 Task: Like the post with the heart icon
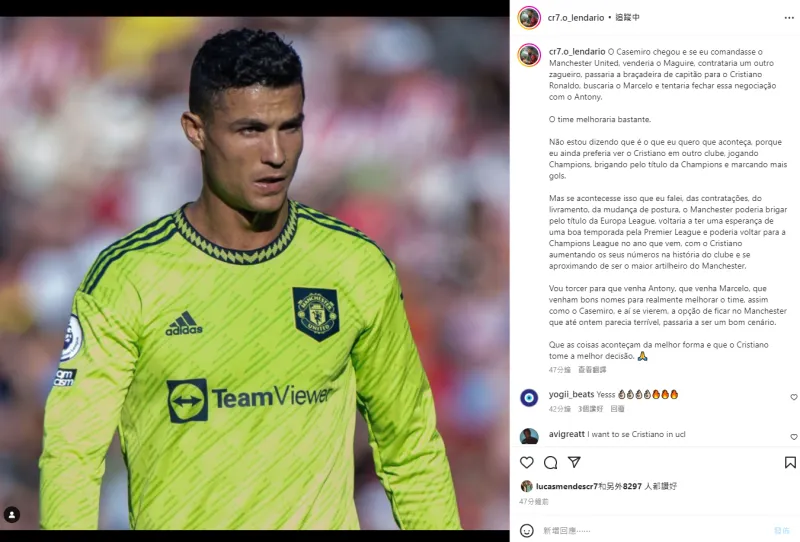527,462
